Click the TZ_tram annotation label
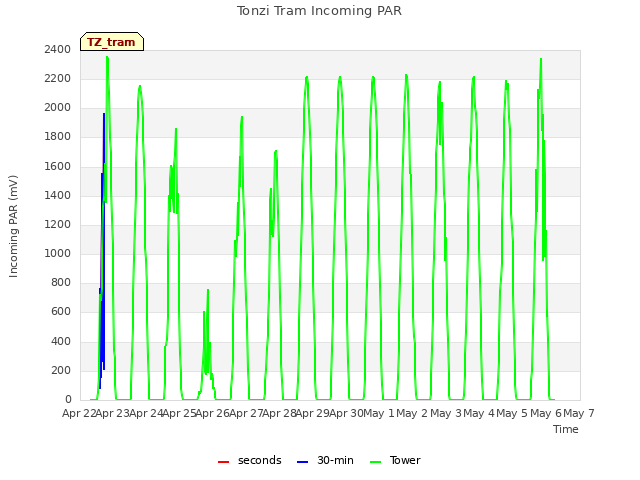Screen dimensions: 640x480 tap(111, 42)
